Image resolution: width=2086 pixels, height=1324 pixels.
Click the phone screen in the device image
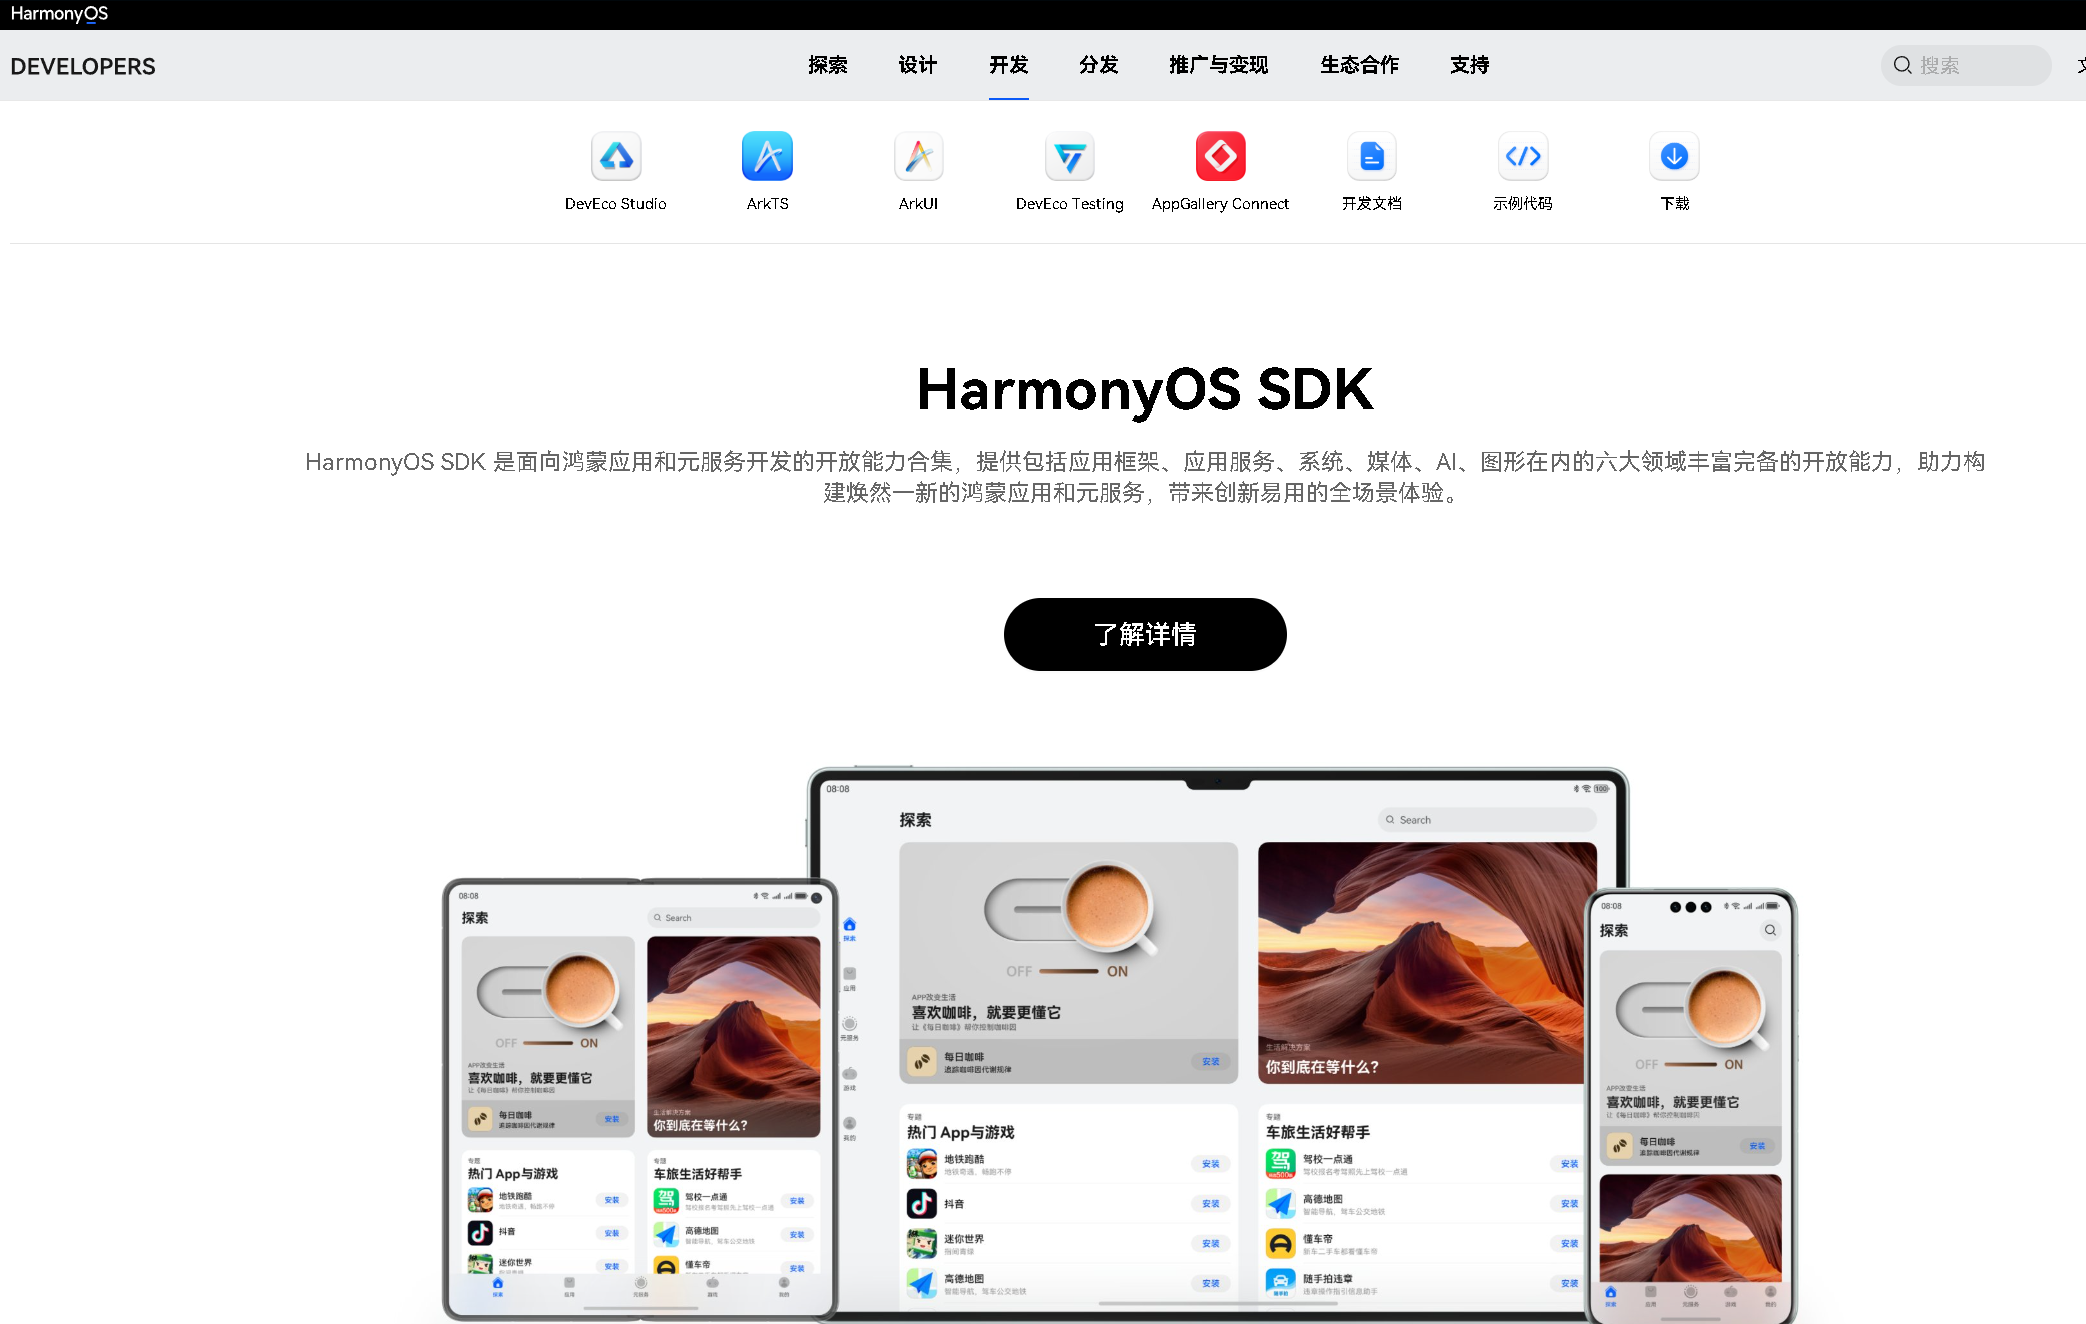tap(1691, 1105)
